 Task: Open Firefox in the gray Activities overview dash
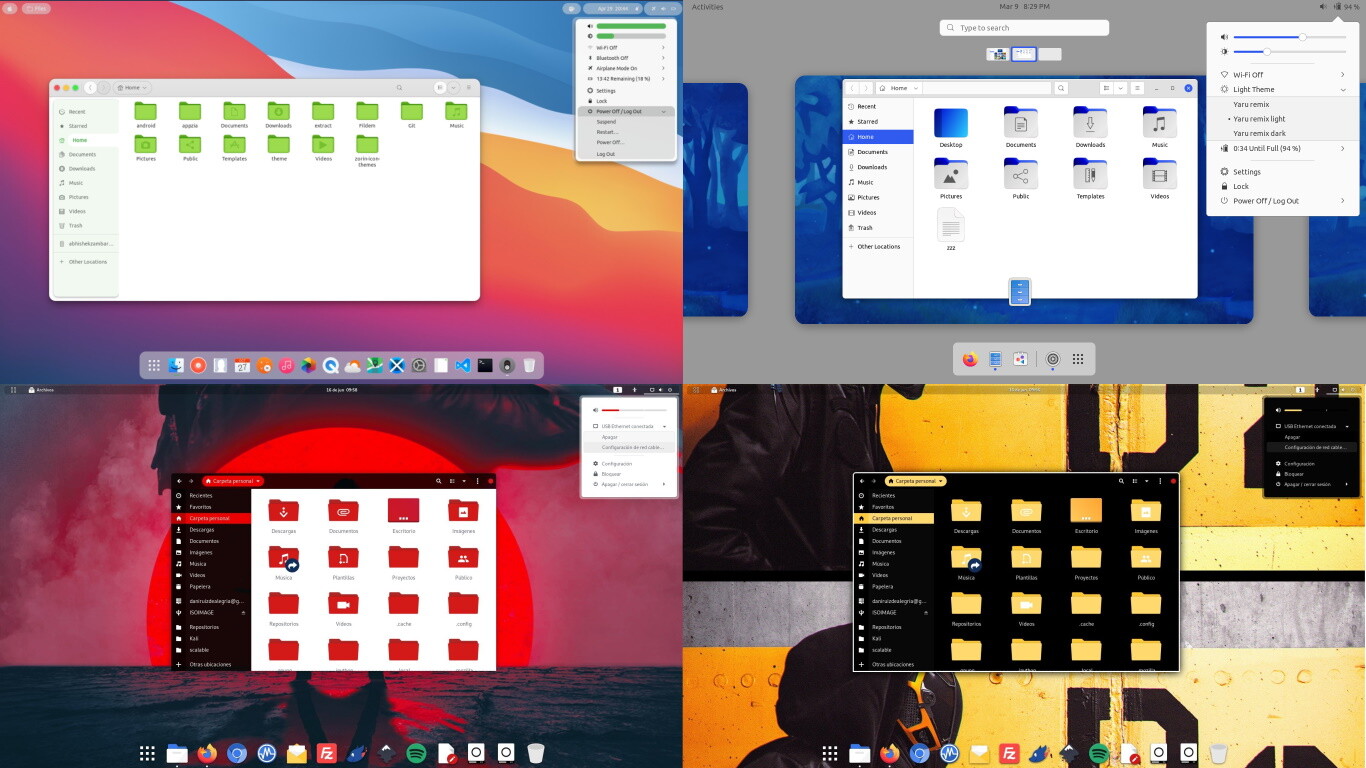pyautogui.click(x=970, y=359)
